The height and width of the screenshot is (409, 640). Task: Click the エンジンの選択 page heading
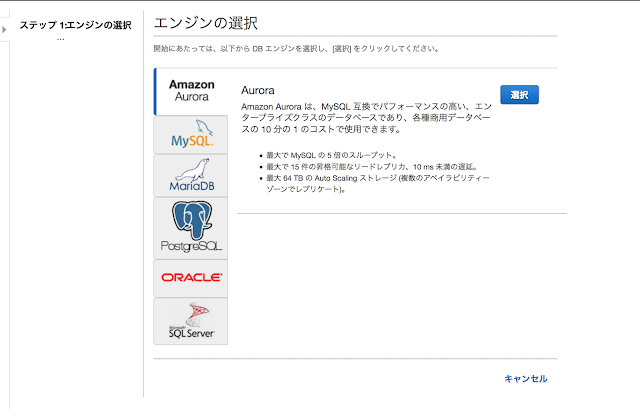206,23
